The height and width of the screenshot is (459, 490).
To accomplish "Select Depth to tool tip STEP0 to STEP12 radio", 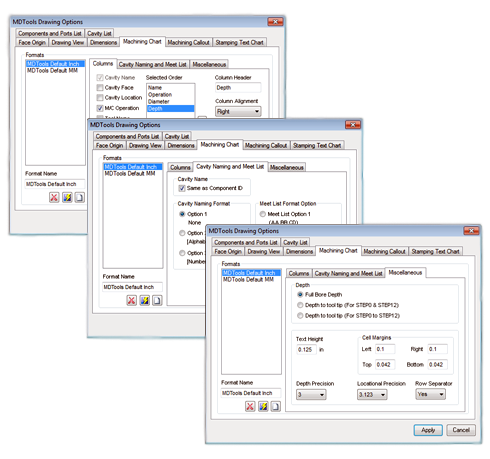I will 300,315.
